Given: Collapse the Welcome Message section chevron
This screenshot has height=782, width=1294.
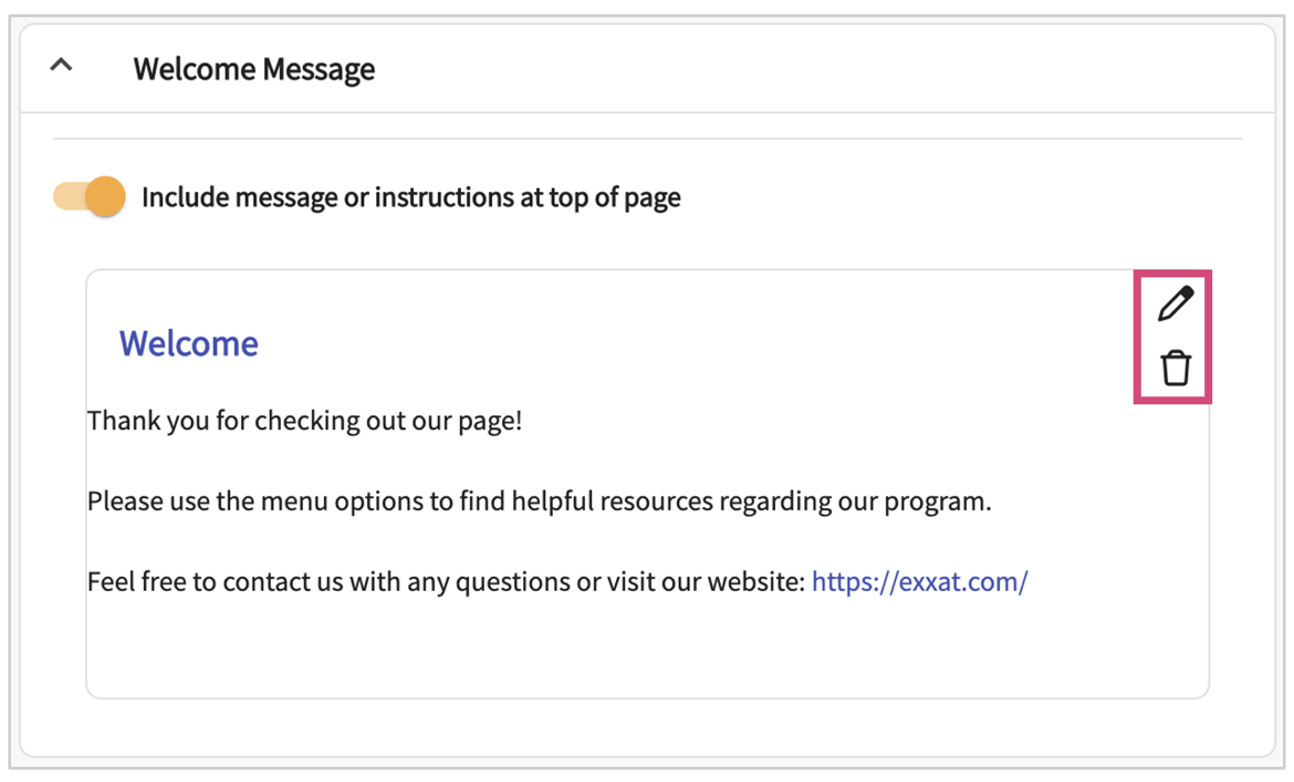Looking at the screenshot, I should 61,67.
